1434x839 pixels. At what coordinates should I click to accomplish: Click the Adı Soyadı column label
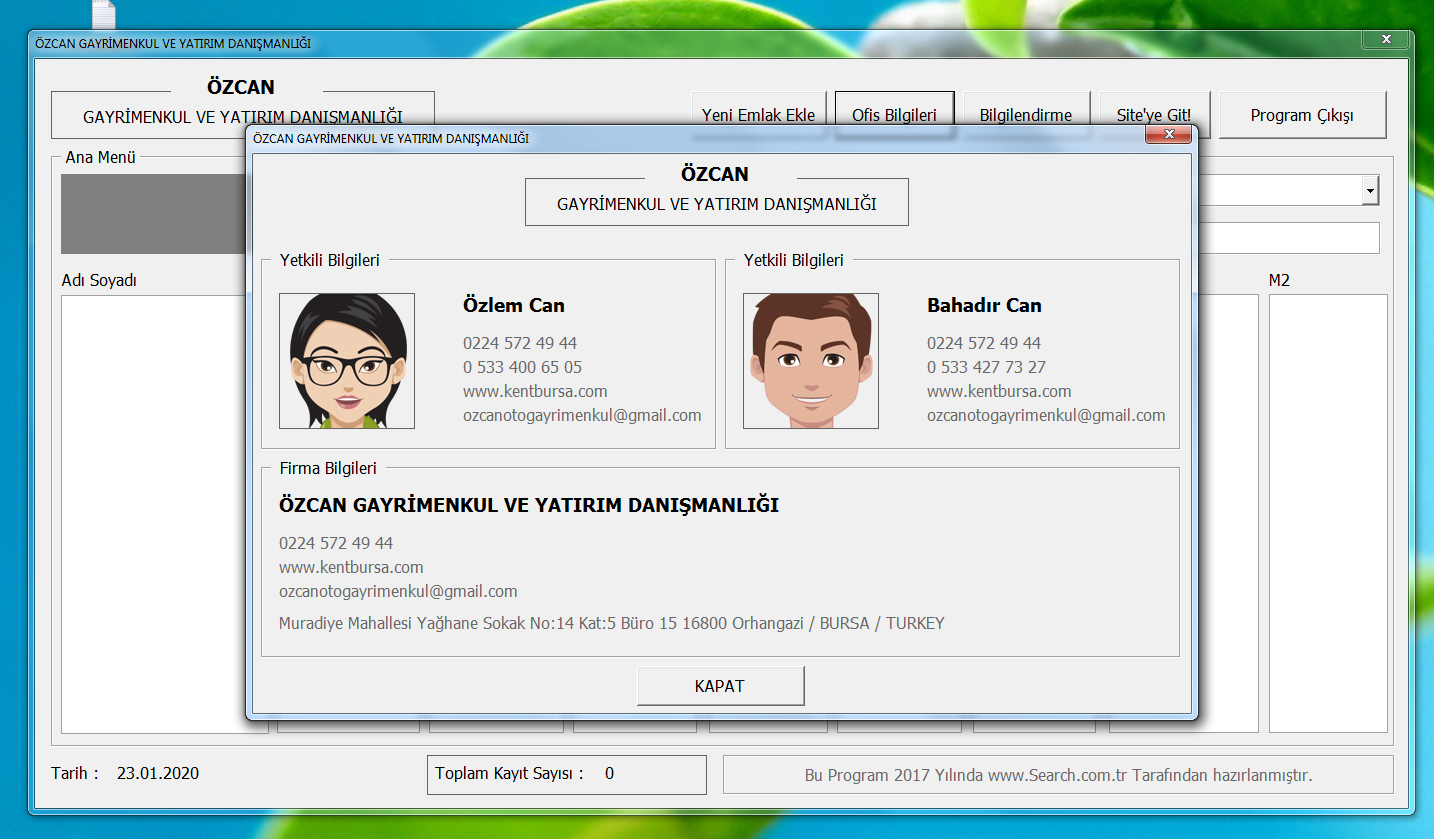[x=99, y=280]
